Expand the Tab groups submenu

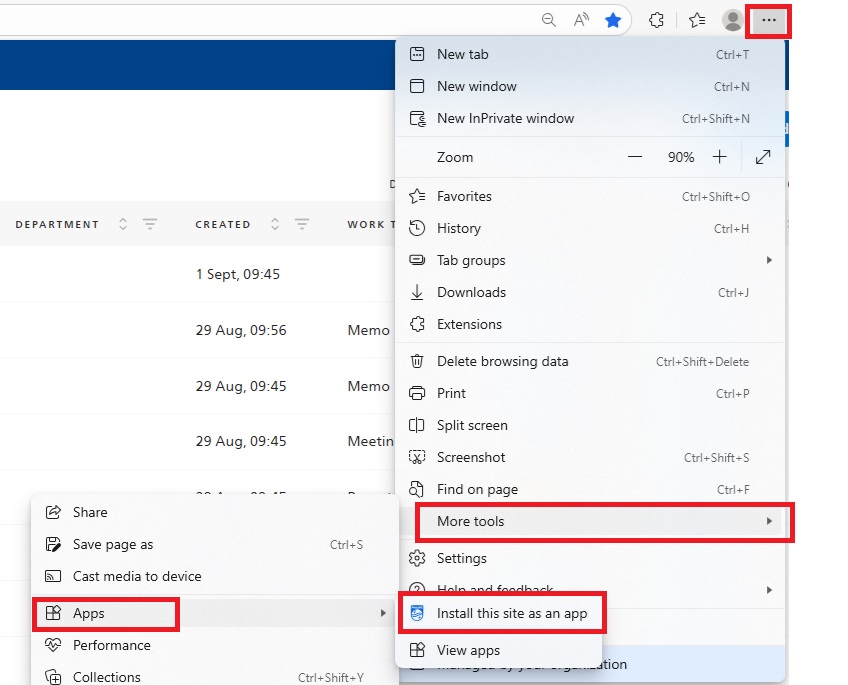(x=589, y=261)
